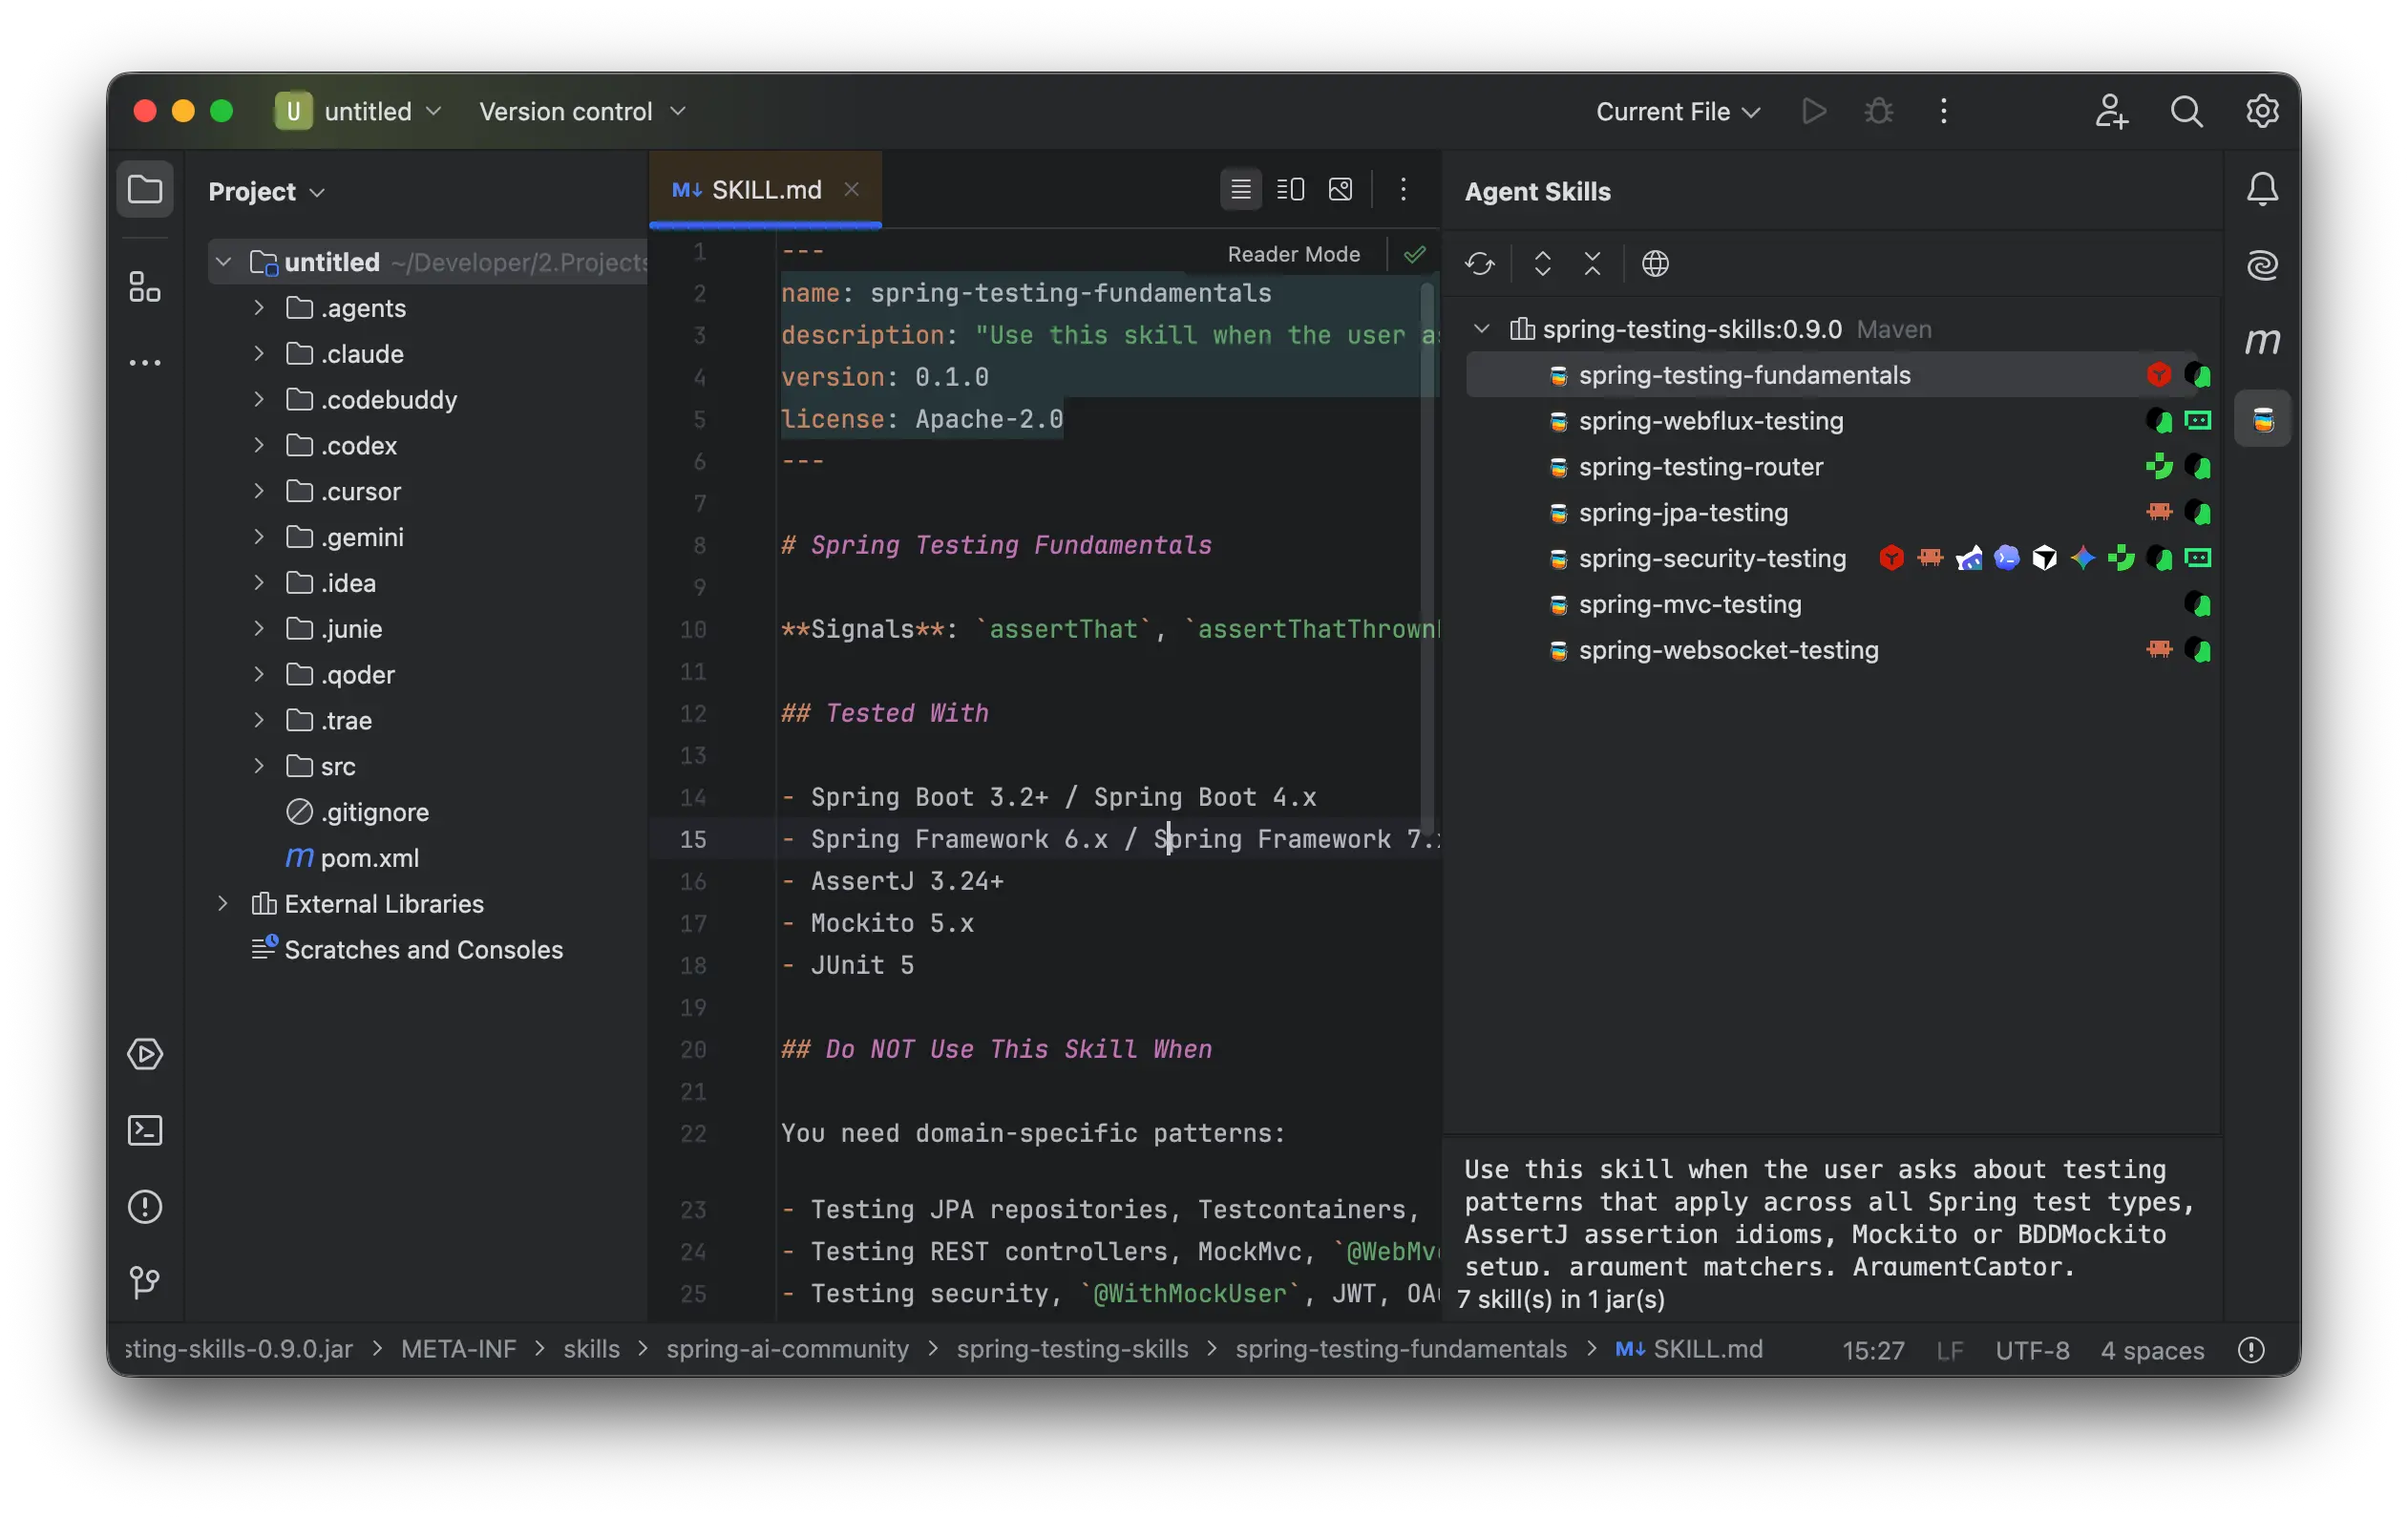The height and width of the screenshot is (1518, 2408).
Task: Run the current file
Action: point(1814,111)
